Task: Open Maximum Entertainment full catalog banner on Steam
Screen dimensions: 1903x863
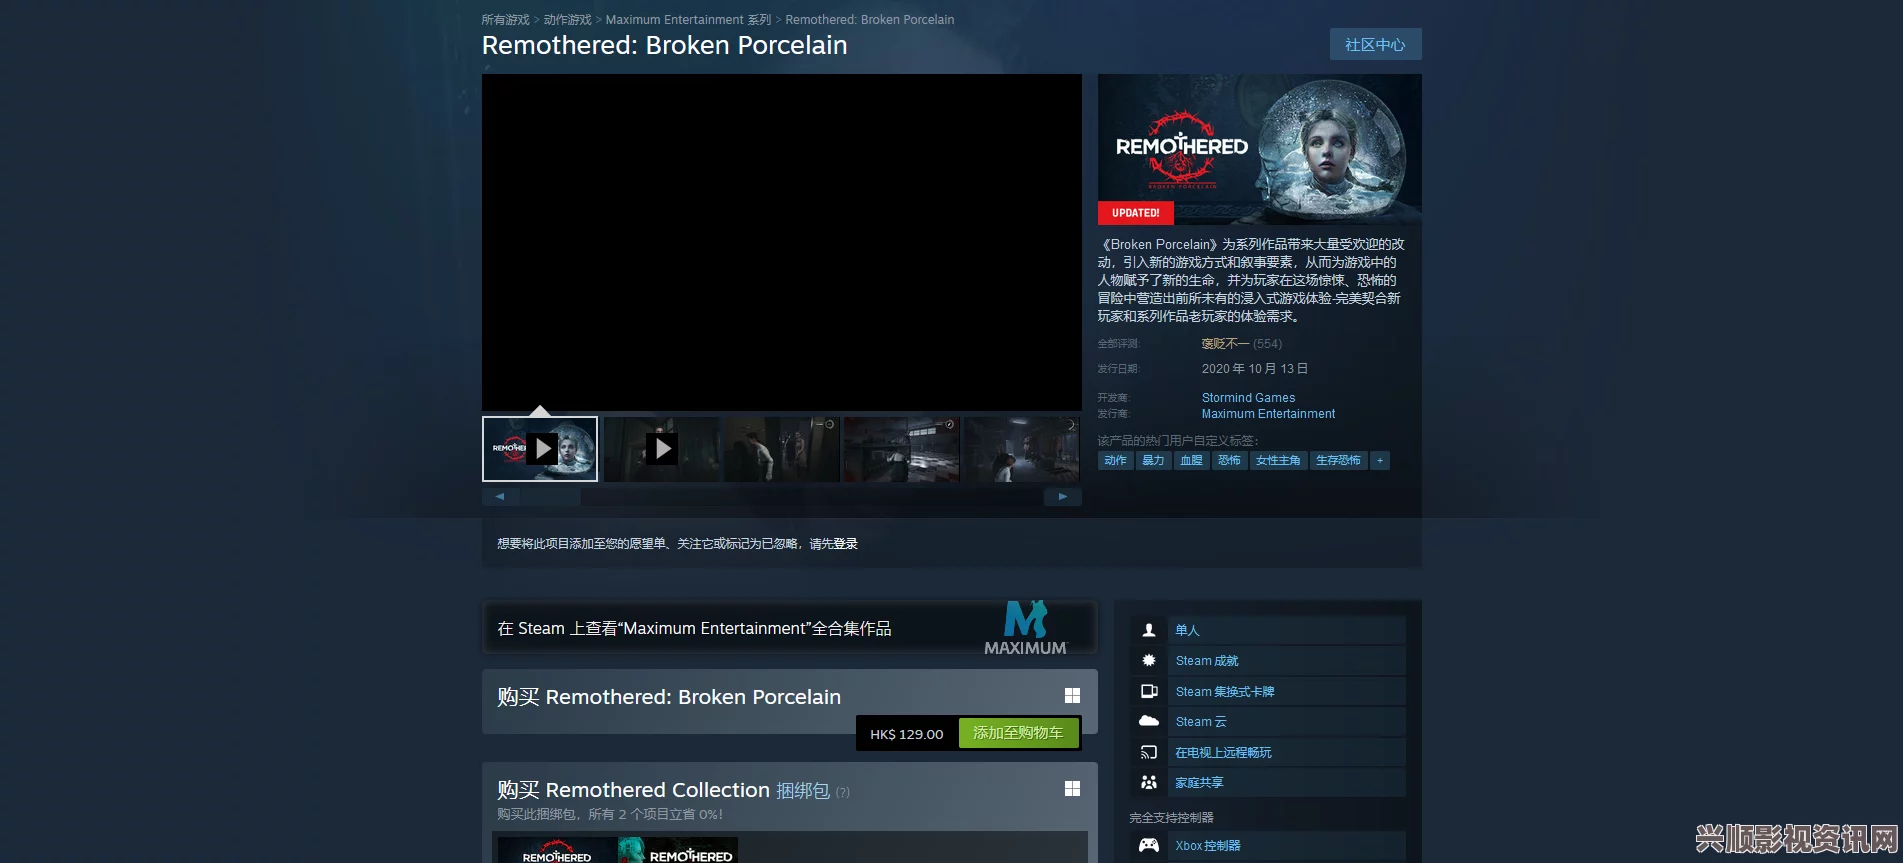Action: [789, 628]
